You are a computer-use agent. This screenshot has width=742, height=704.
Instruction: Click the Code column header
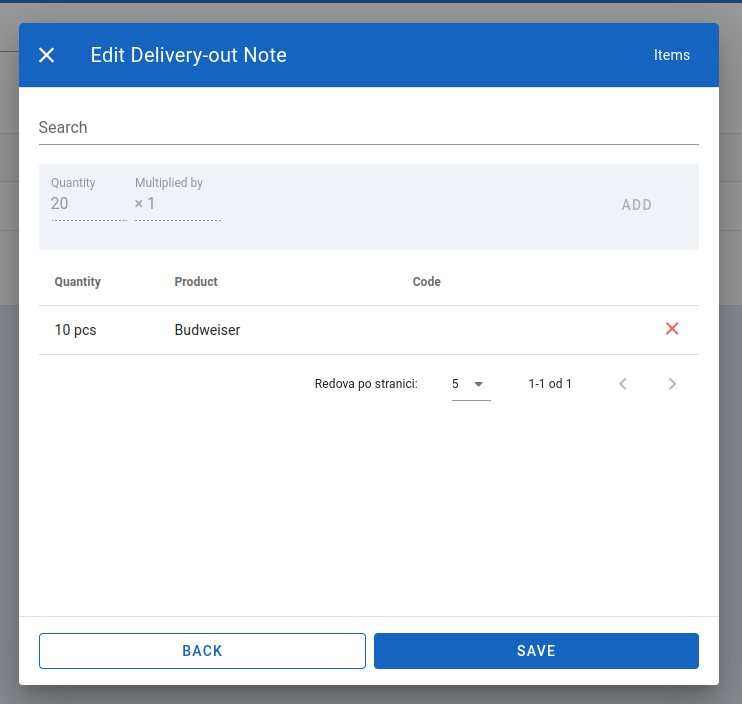(x=426, y=282)
